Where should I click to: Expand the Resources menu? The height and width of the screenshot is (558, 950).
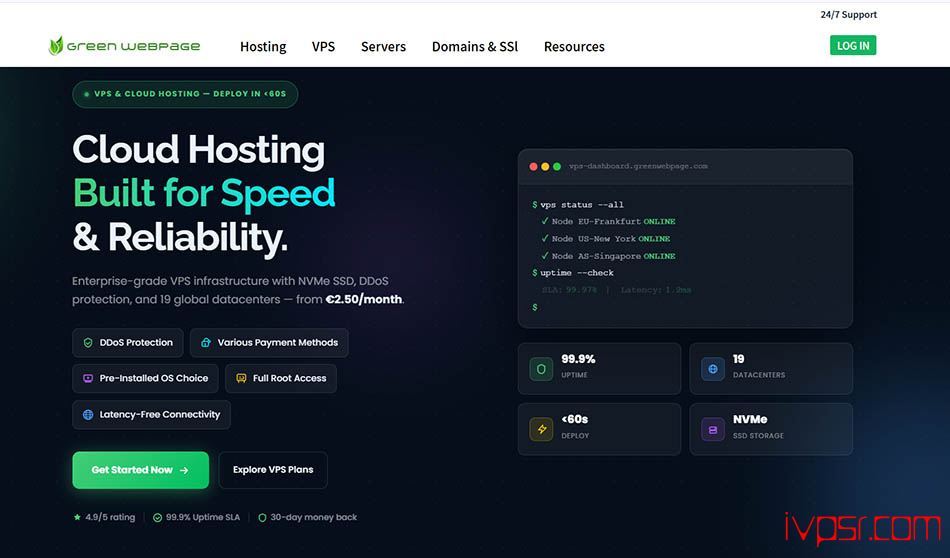[574, 47]
